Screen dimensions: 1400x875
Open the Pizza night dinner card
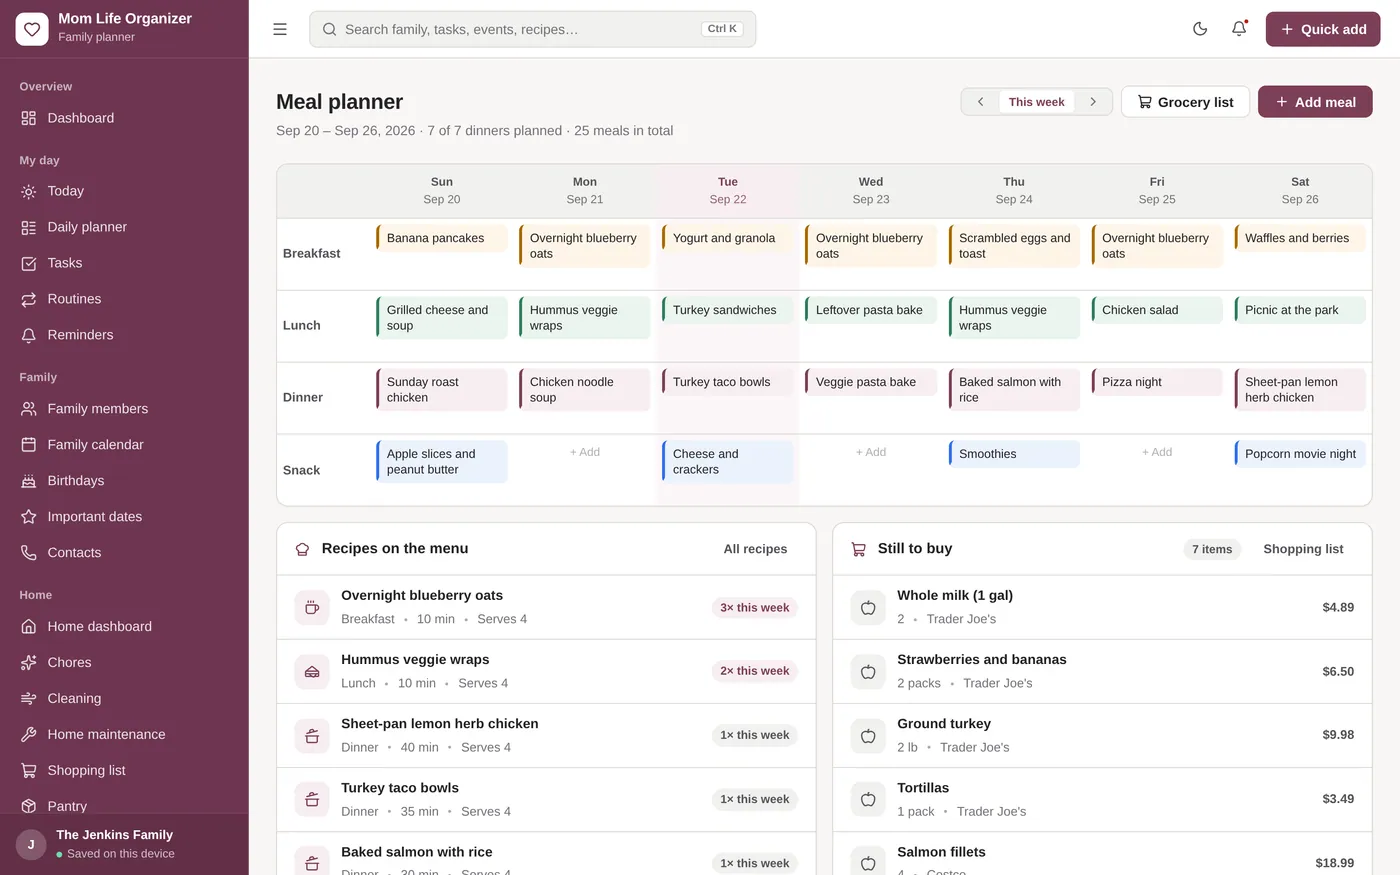1157,382
